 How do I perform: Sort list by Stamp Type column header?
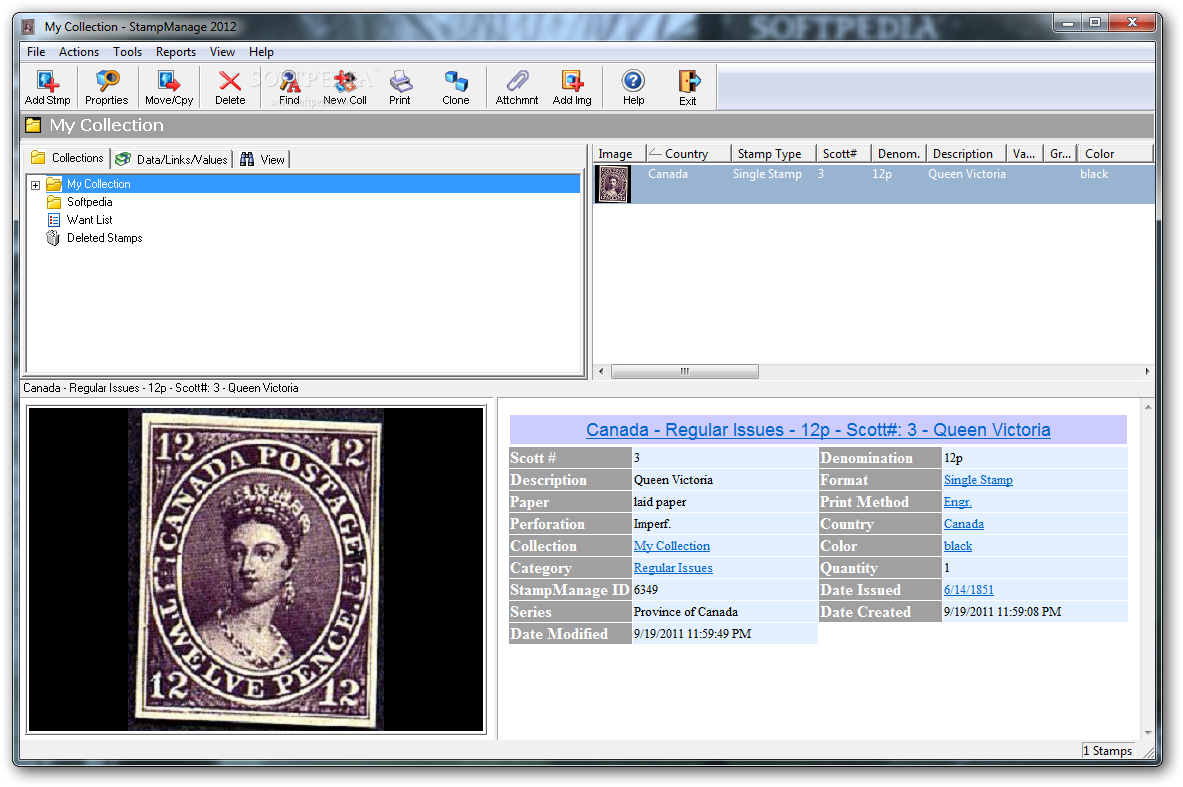pyautogui.click(x=774, y=153)
